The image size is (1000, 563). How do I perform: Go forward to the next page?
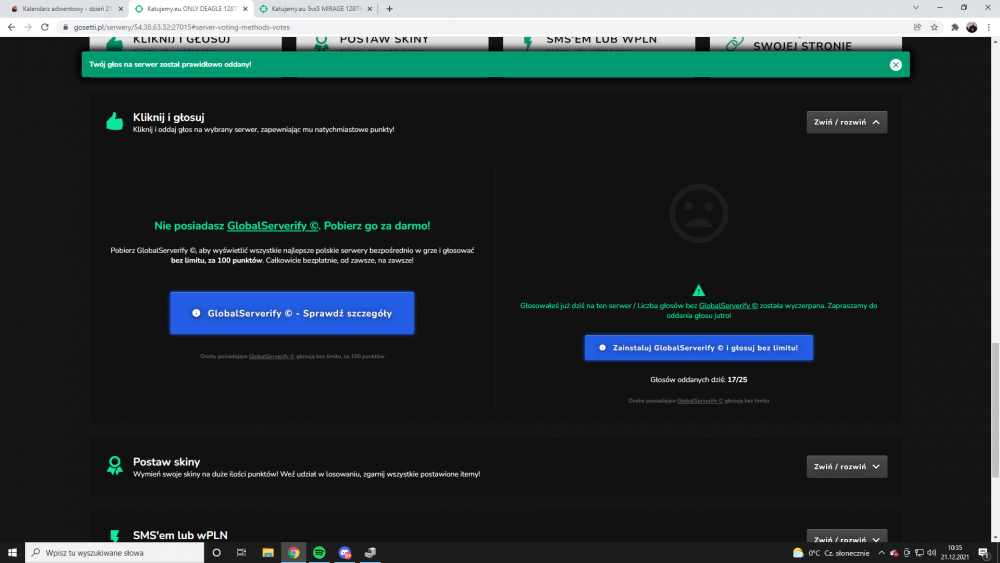[28, 27]
